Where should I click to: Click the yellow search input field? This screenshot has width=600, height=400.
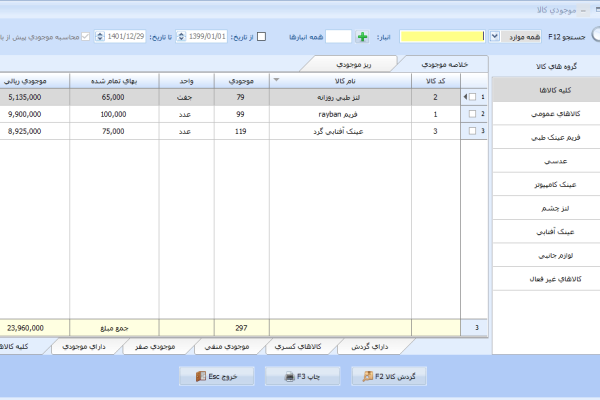[x=442, y=36]
